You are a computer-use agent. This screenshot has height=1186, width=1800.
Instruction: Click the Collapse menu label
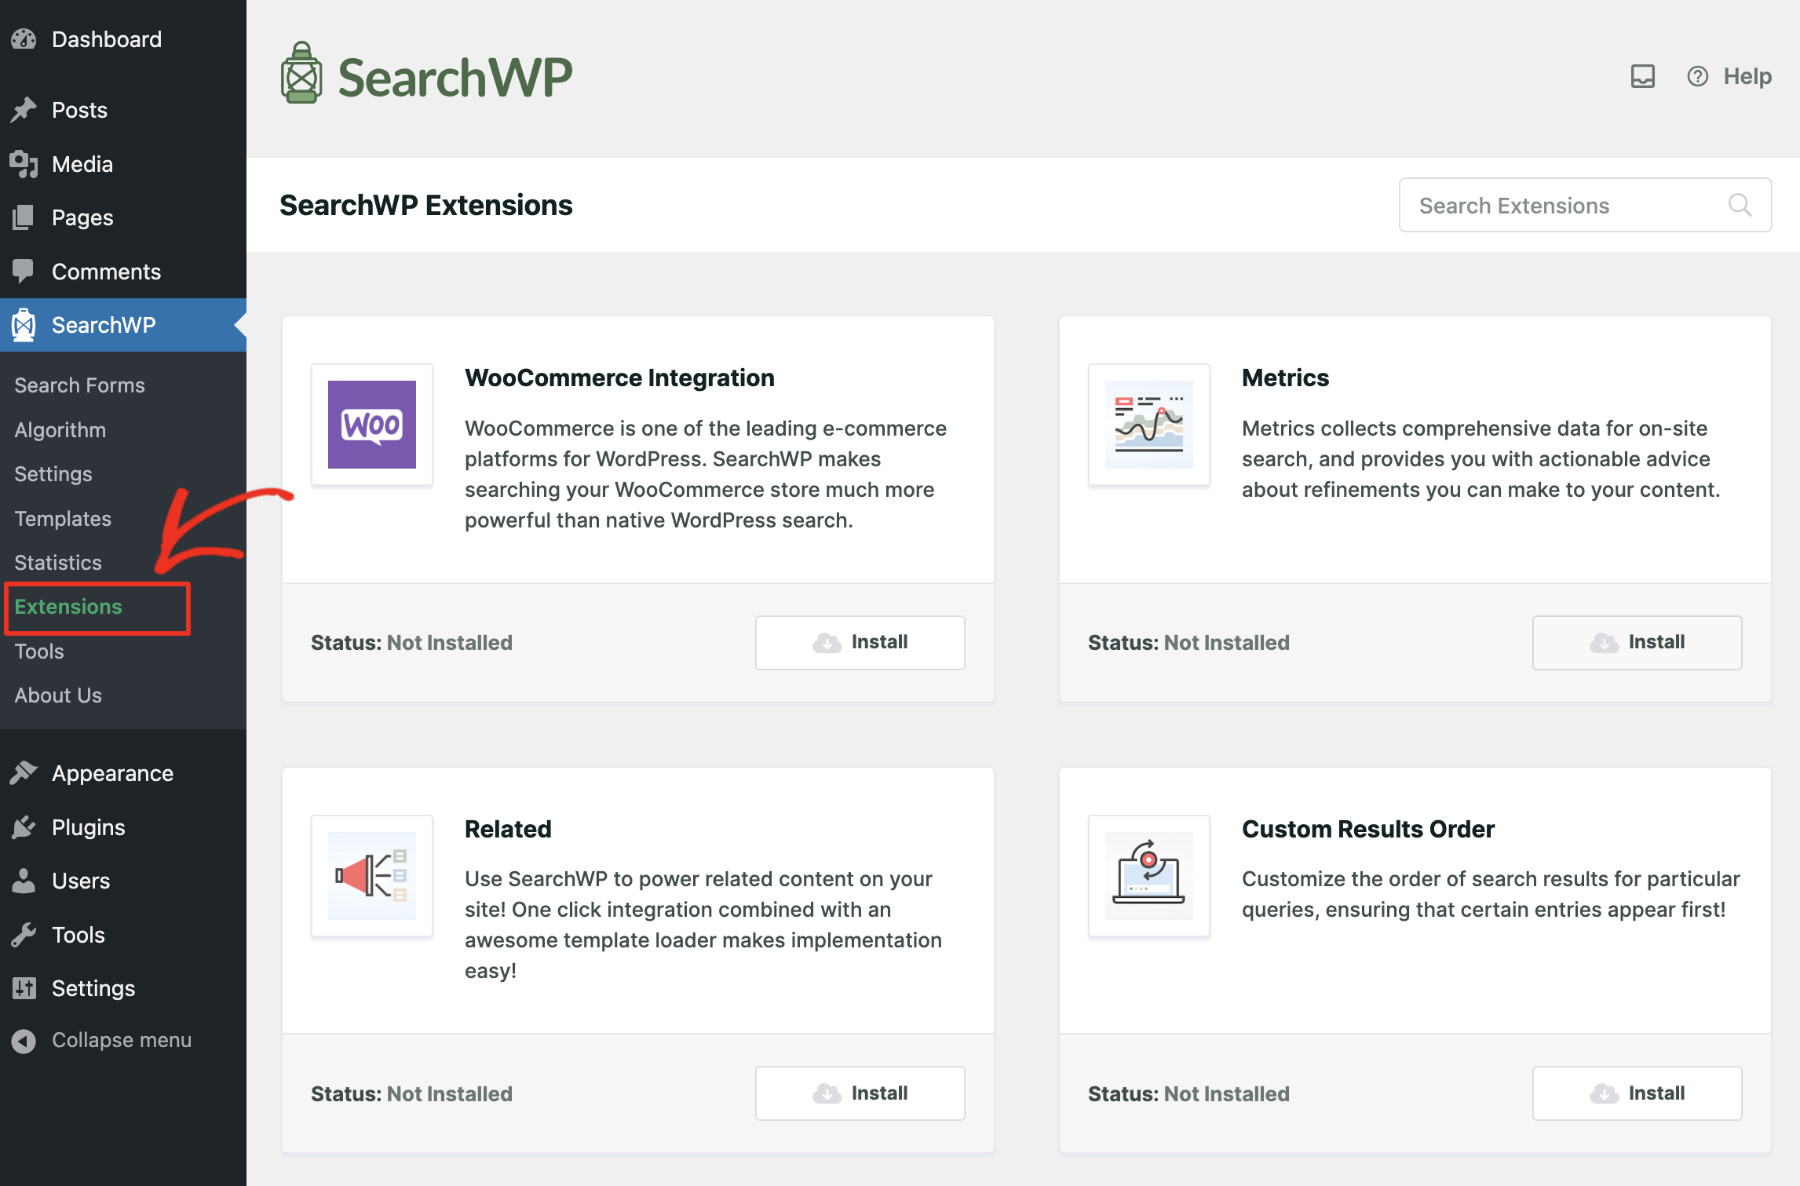coord(121,1040)
